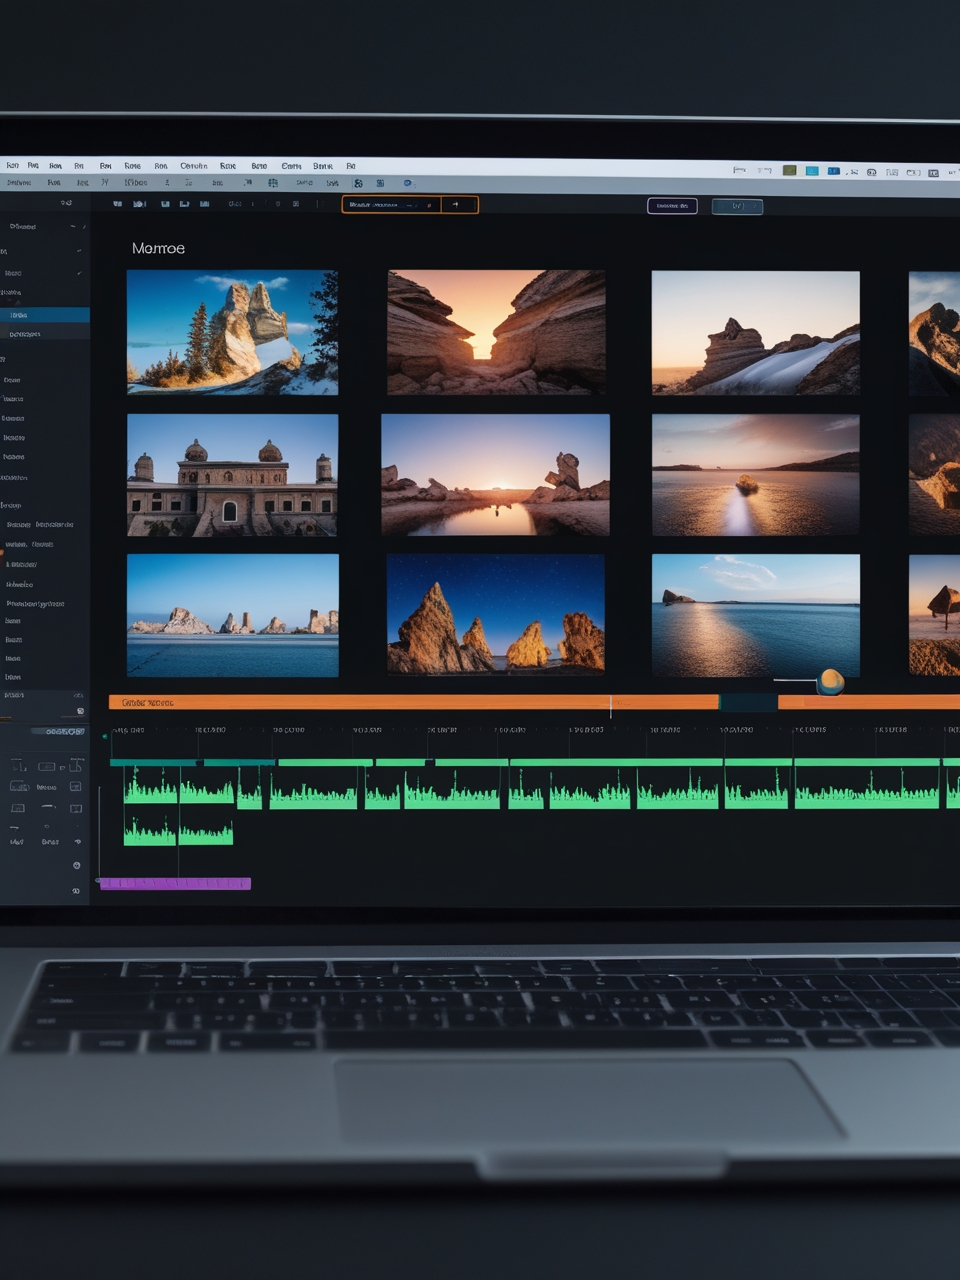The width and height of the screenshot is (960, 1280).
Task: Select the domed palace building thumbnail
Action: 232,475
